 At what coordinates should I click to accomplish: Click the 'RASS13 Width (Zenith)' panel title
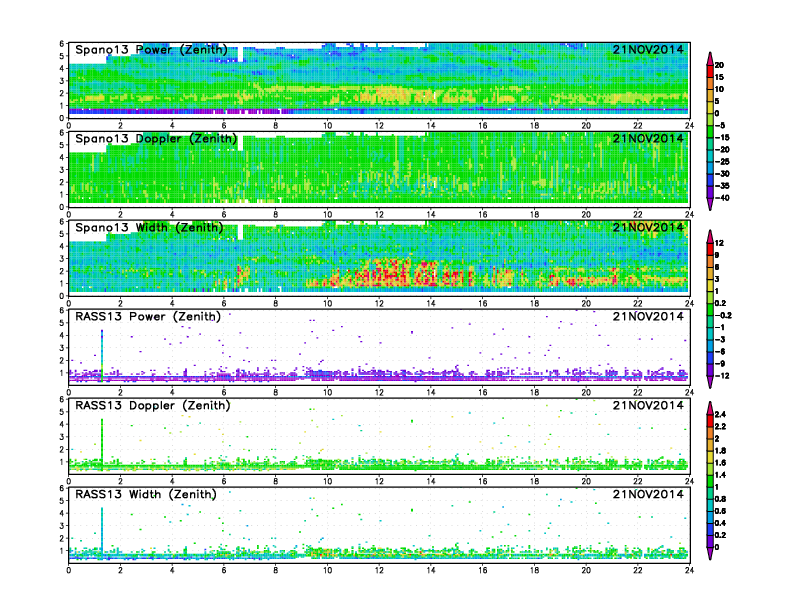(146, 494)
